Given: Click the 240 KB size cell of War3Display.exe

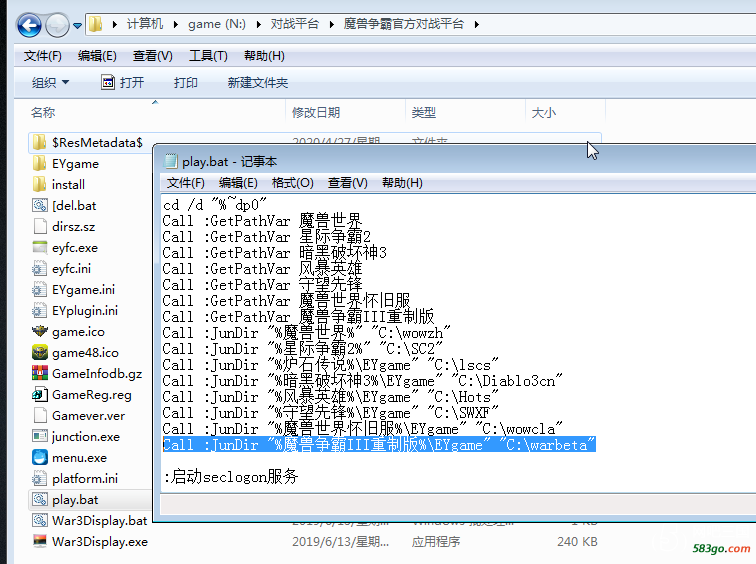Looking at the screenshot, I should [577, 542].
